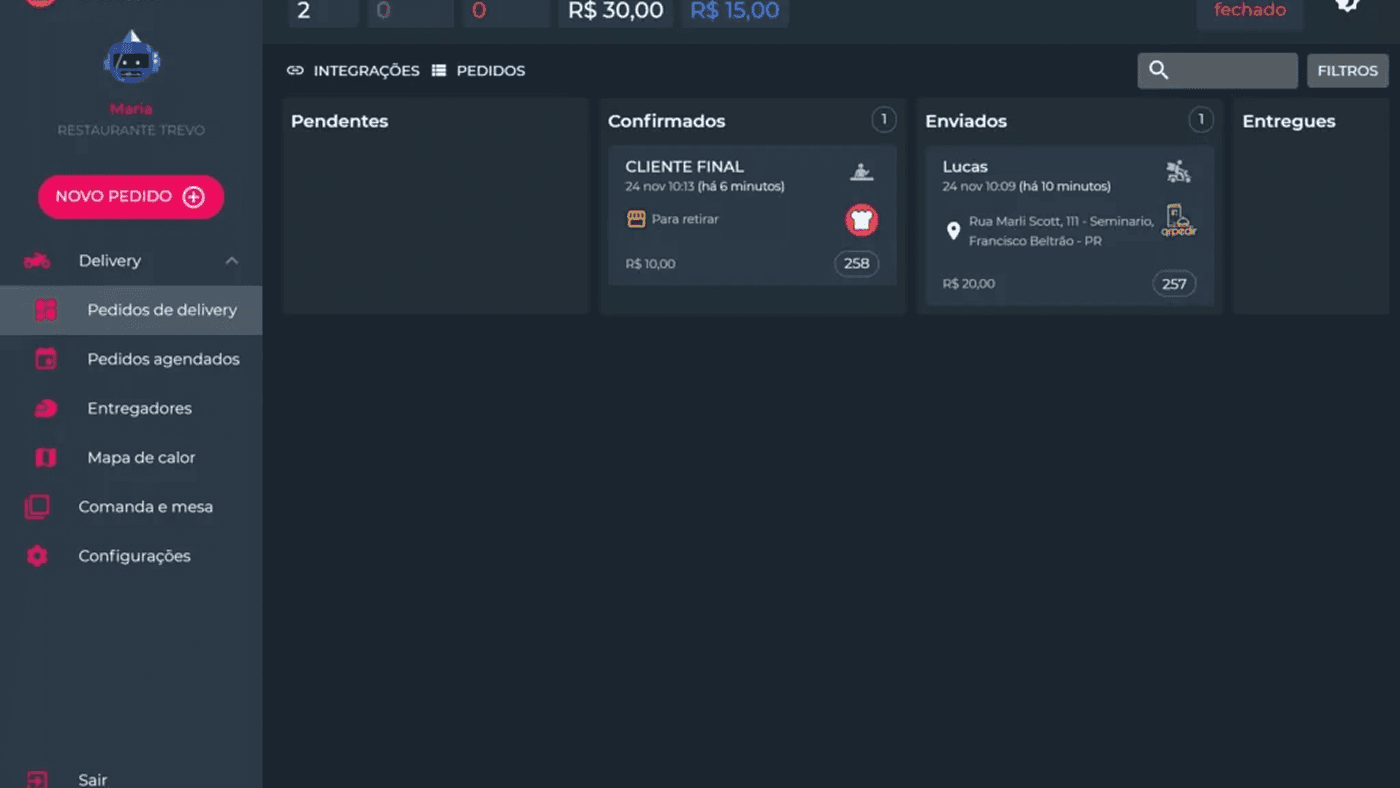
Task: Click order number 258 badge
Action: point(856,264)
